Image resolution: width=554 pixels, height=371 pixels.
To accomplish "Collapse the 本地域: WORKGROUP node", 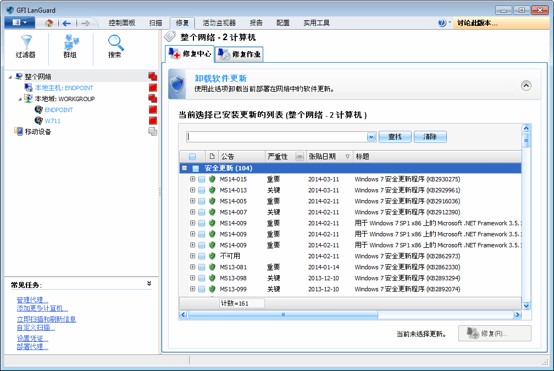I will point(20,99).
